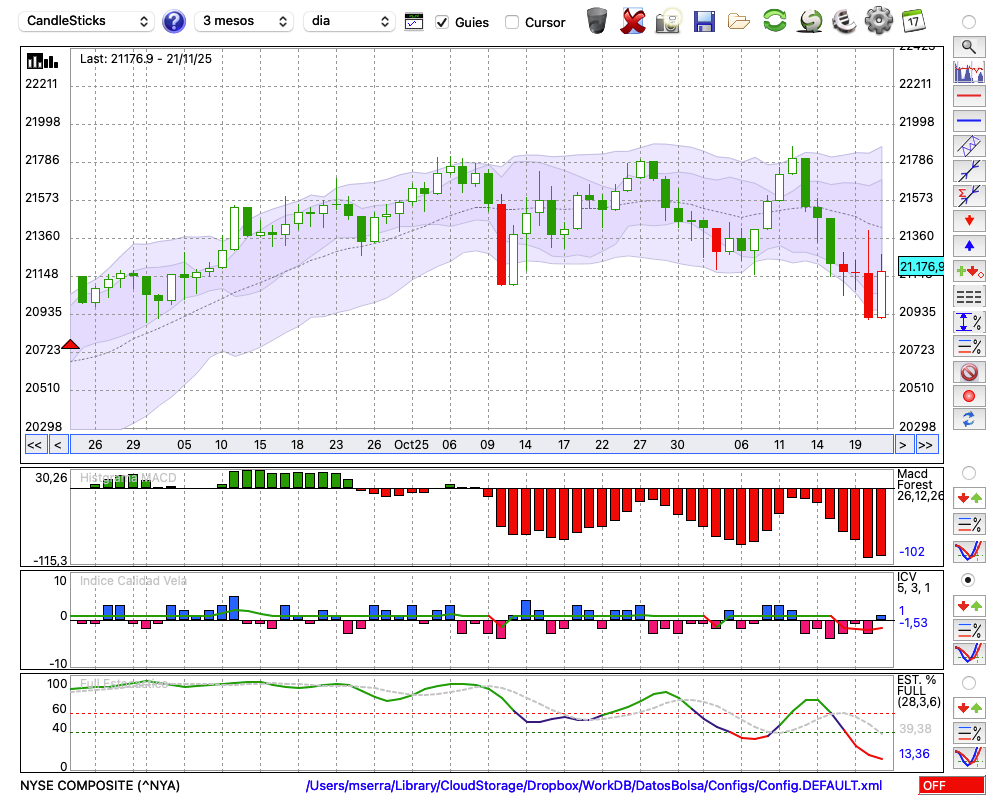Image resolution: width=1000 pixels, height=800 pixels.
Task: Click the red prohibition sign tool
Action: [969, 372]
